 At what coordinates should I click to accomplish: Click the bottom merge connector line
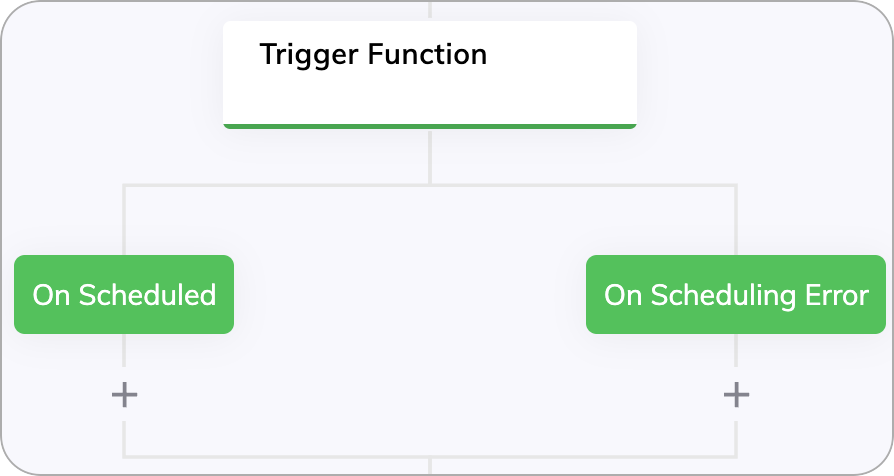430,456
